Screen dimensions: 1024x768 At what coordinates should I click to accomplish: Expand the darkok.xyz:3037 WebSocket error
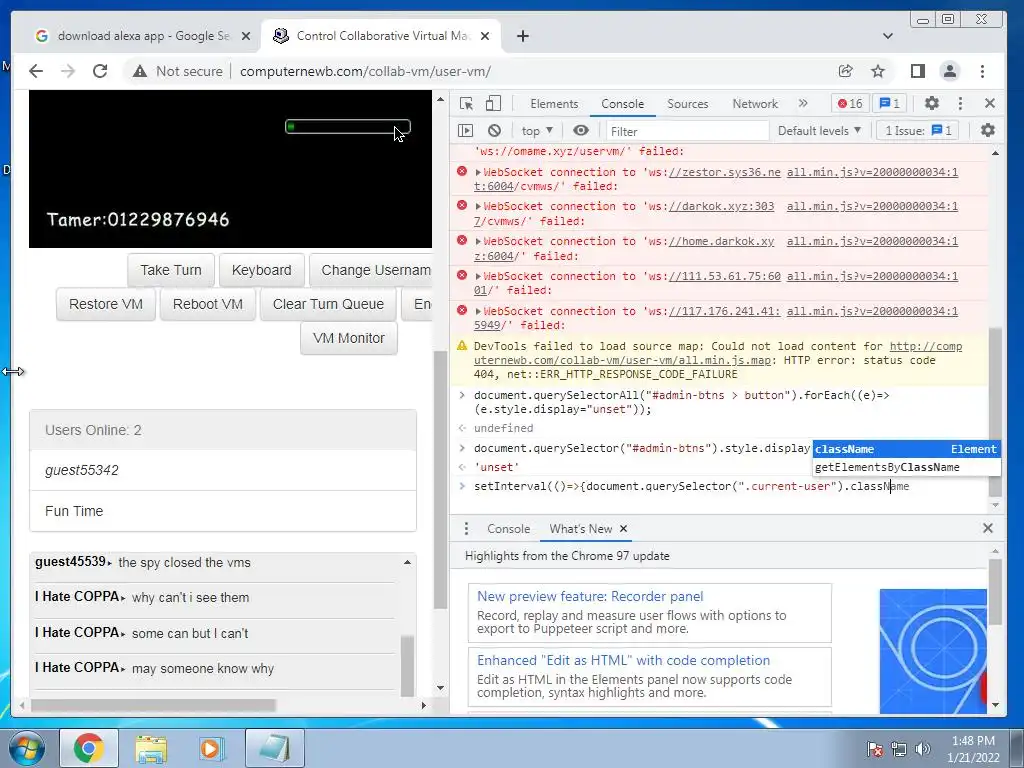478,206
